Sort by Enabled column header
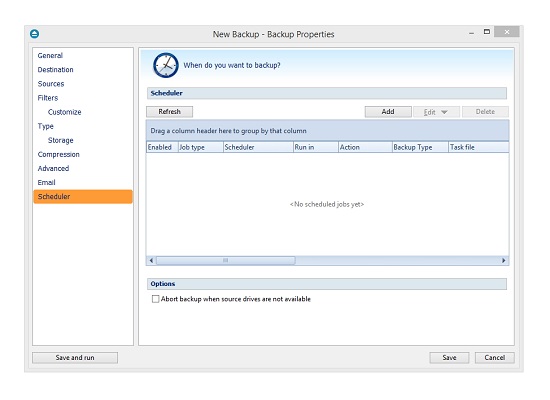The image size is (550, 400). point(162,147)
